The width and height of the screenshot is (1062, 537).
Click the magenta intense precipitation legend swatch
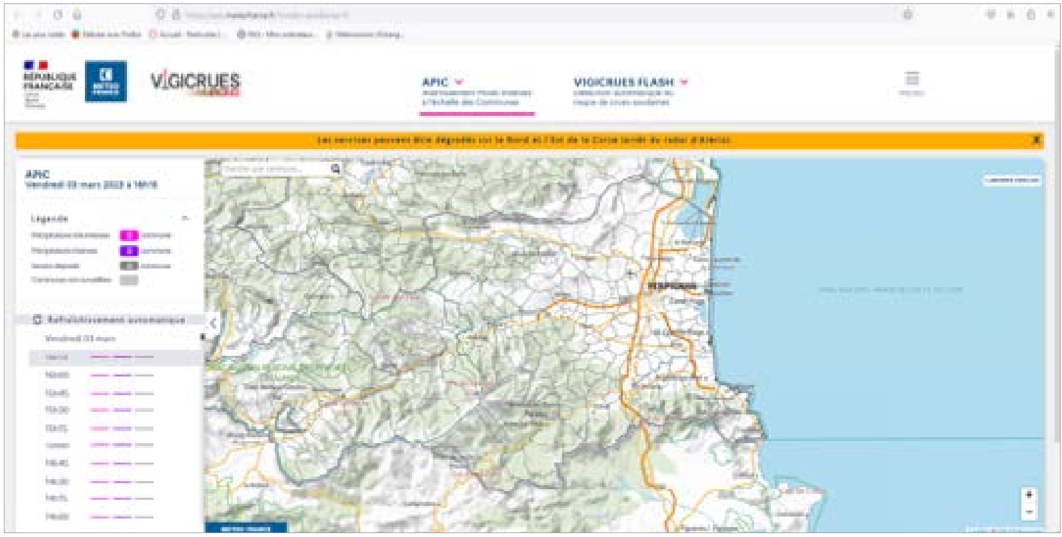coord(128,235)
